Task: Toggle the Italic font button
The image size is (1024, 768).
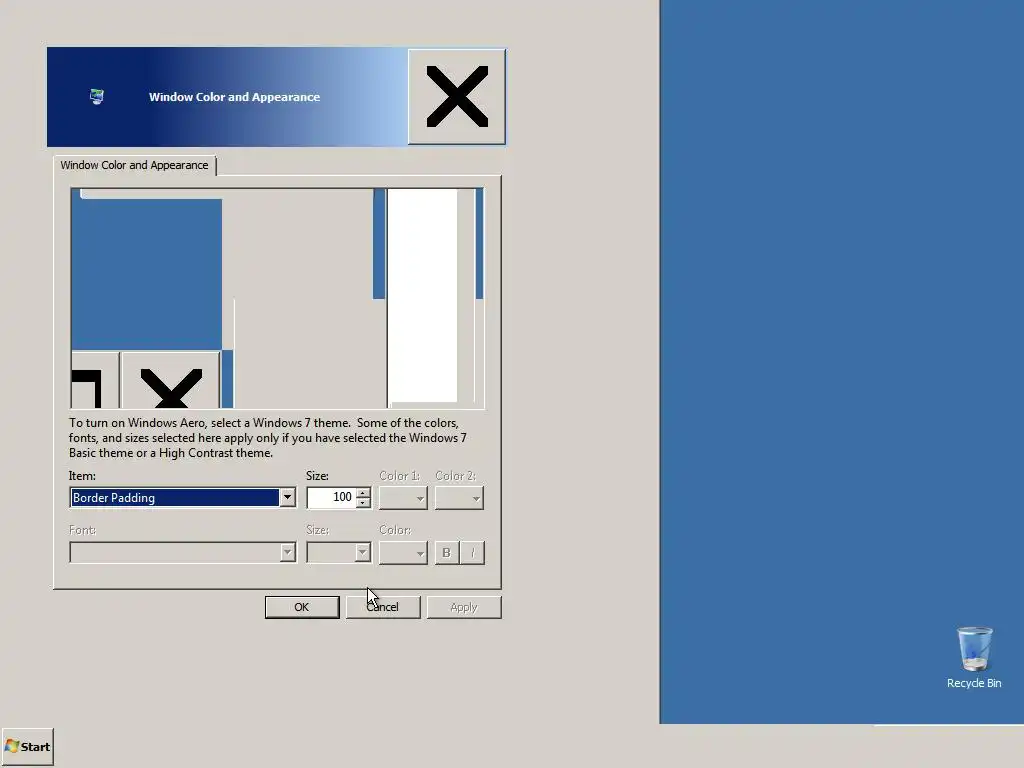Action: 472,552
